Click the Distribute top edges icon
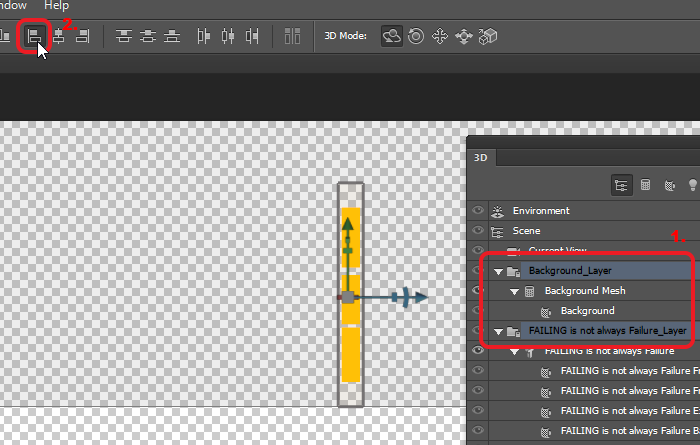700x445 pixels. 124,36
